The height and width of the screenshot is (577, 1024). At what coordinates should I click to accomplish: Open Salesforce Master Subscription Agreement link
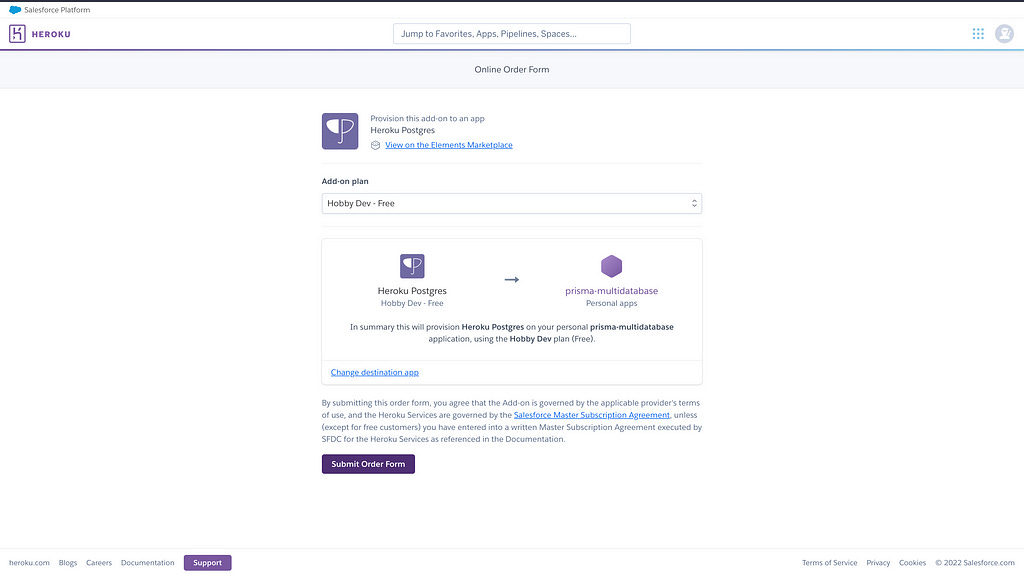pos(592,415)
